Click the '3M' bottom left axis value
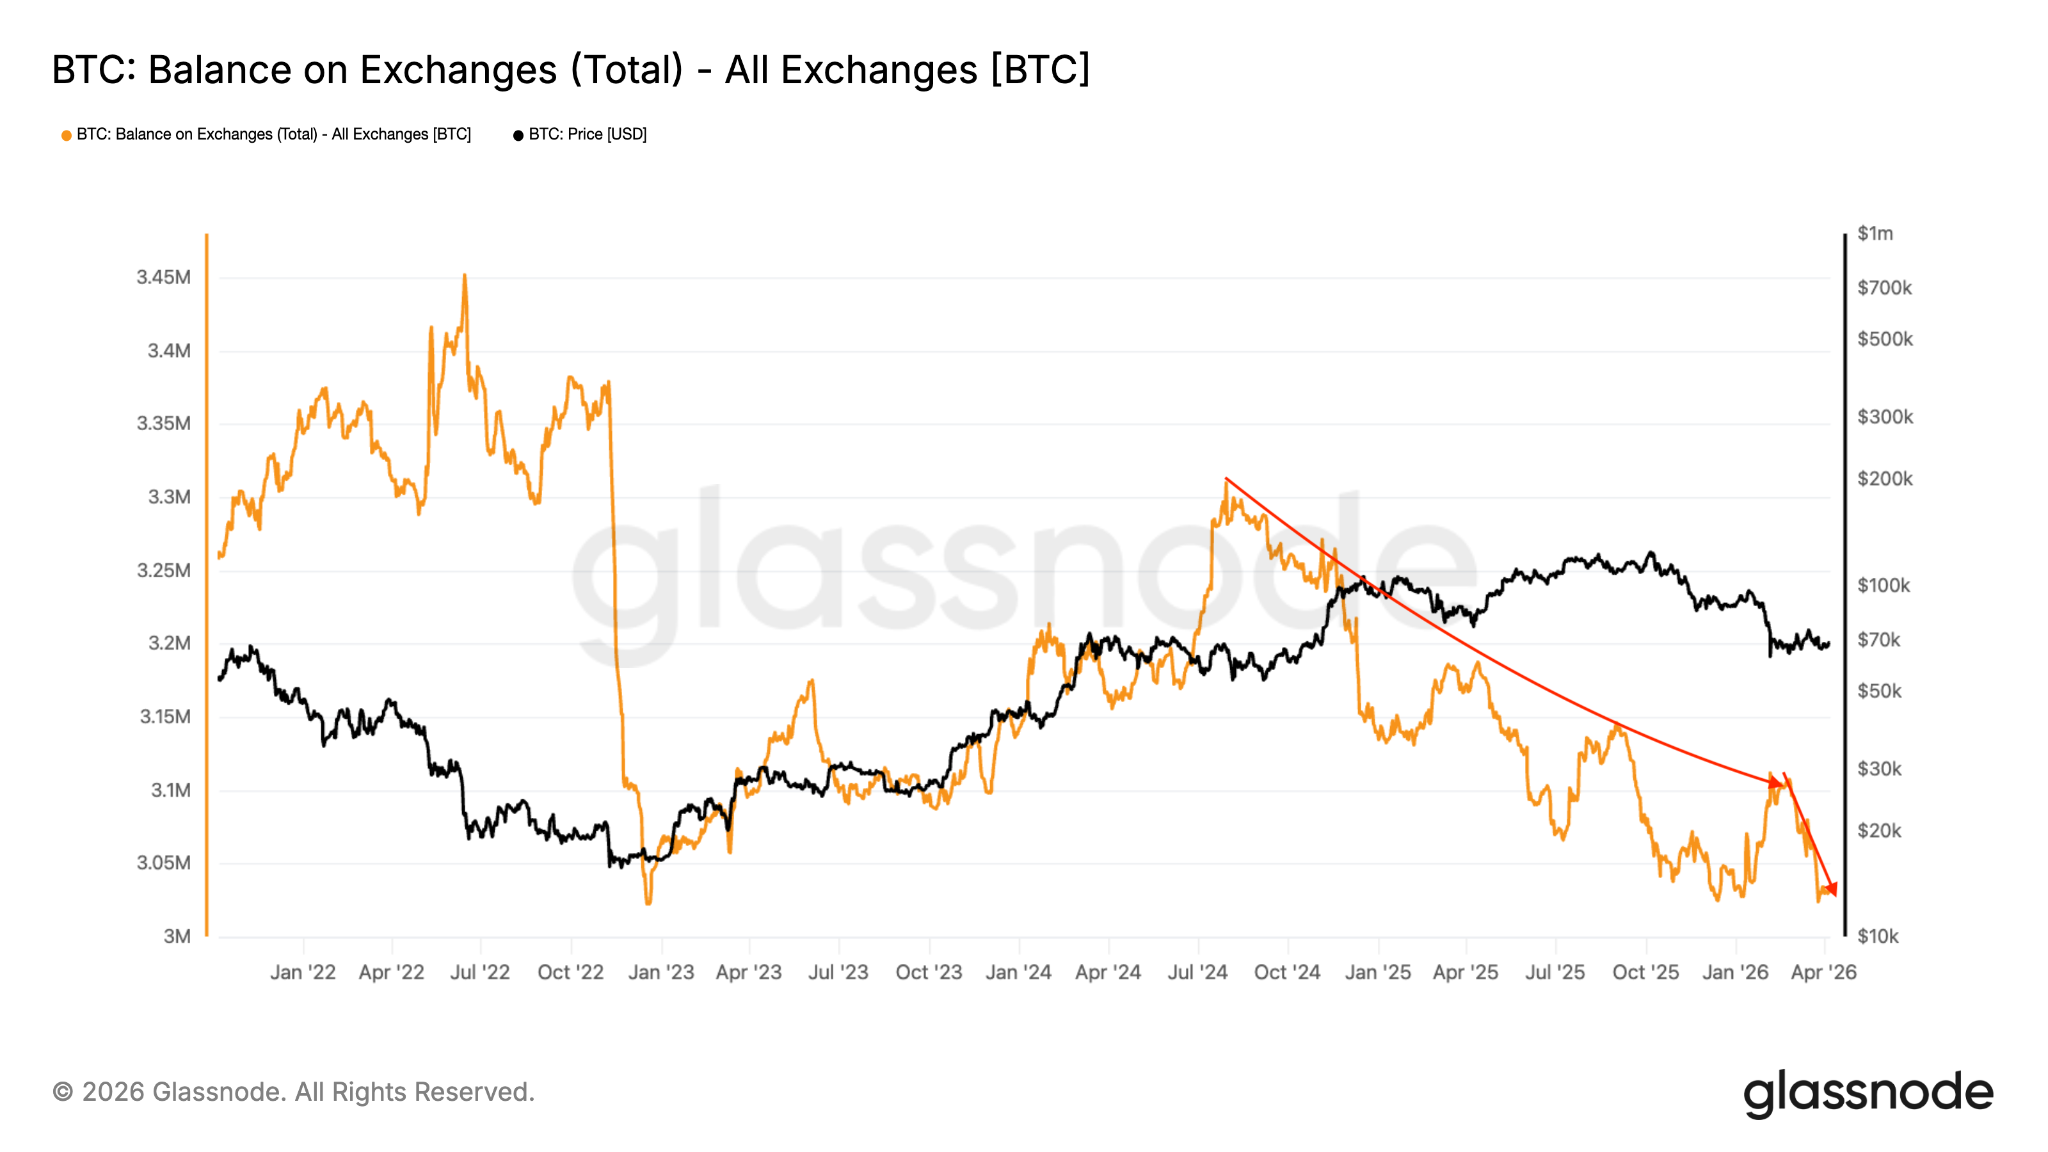 (177, 936)
